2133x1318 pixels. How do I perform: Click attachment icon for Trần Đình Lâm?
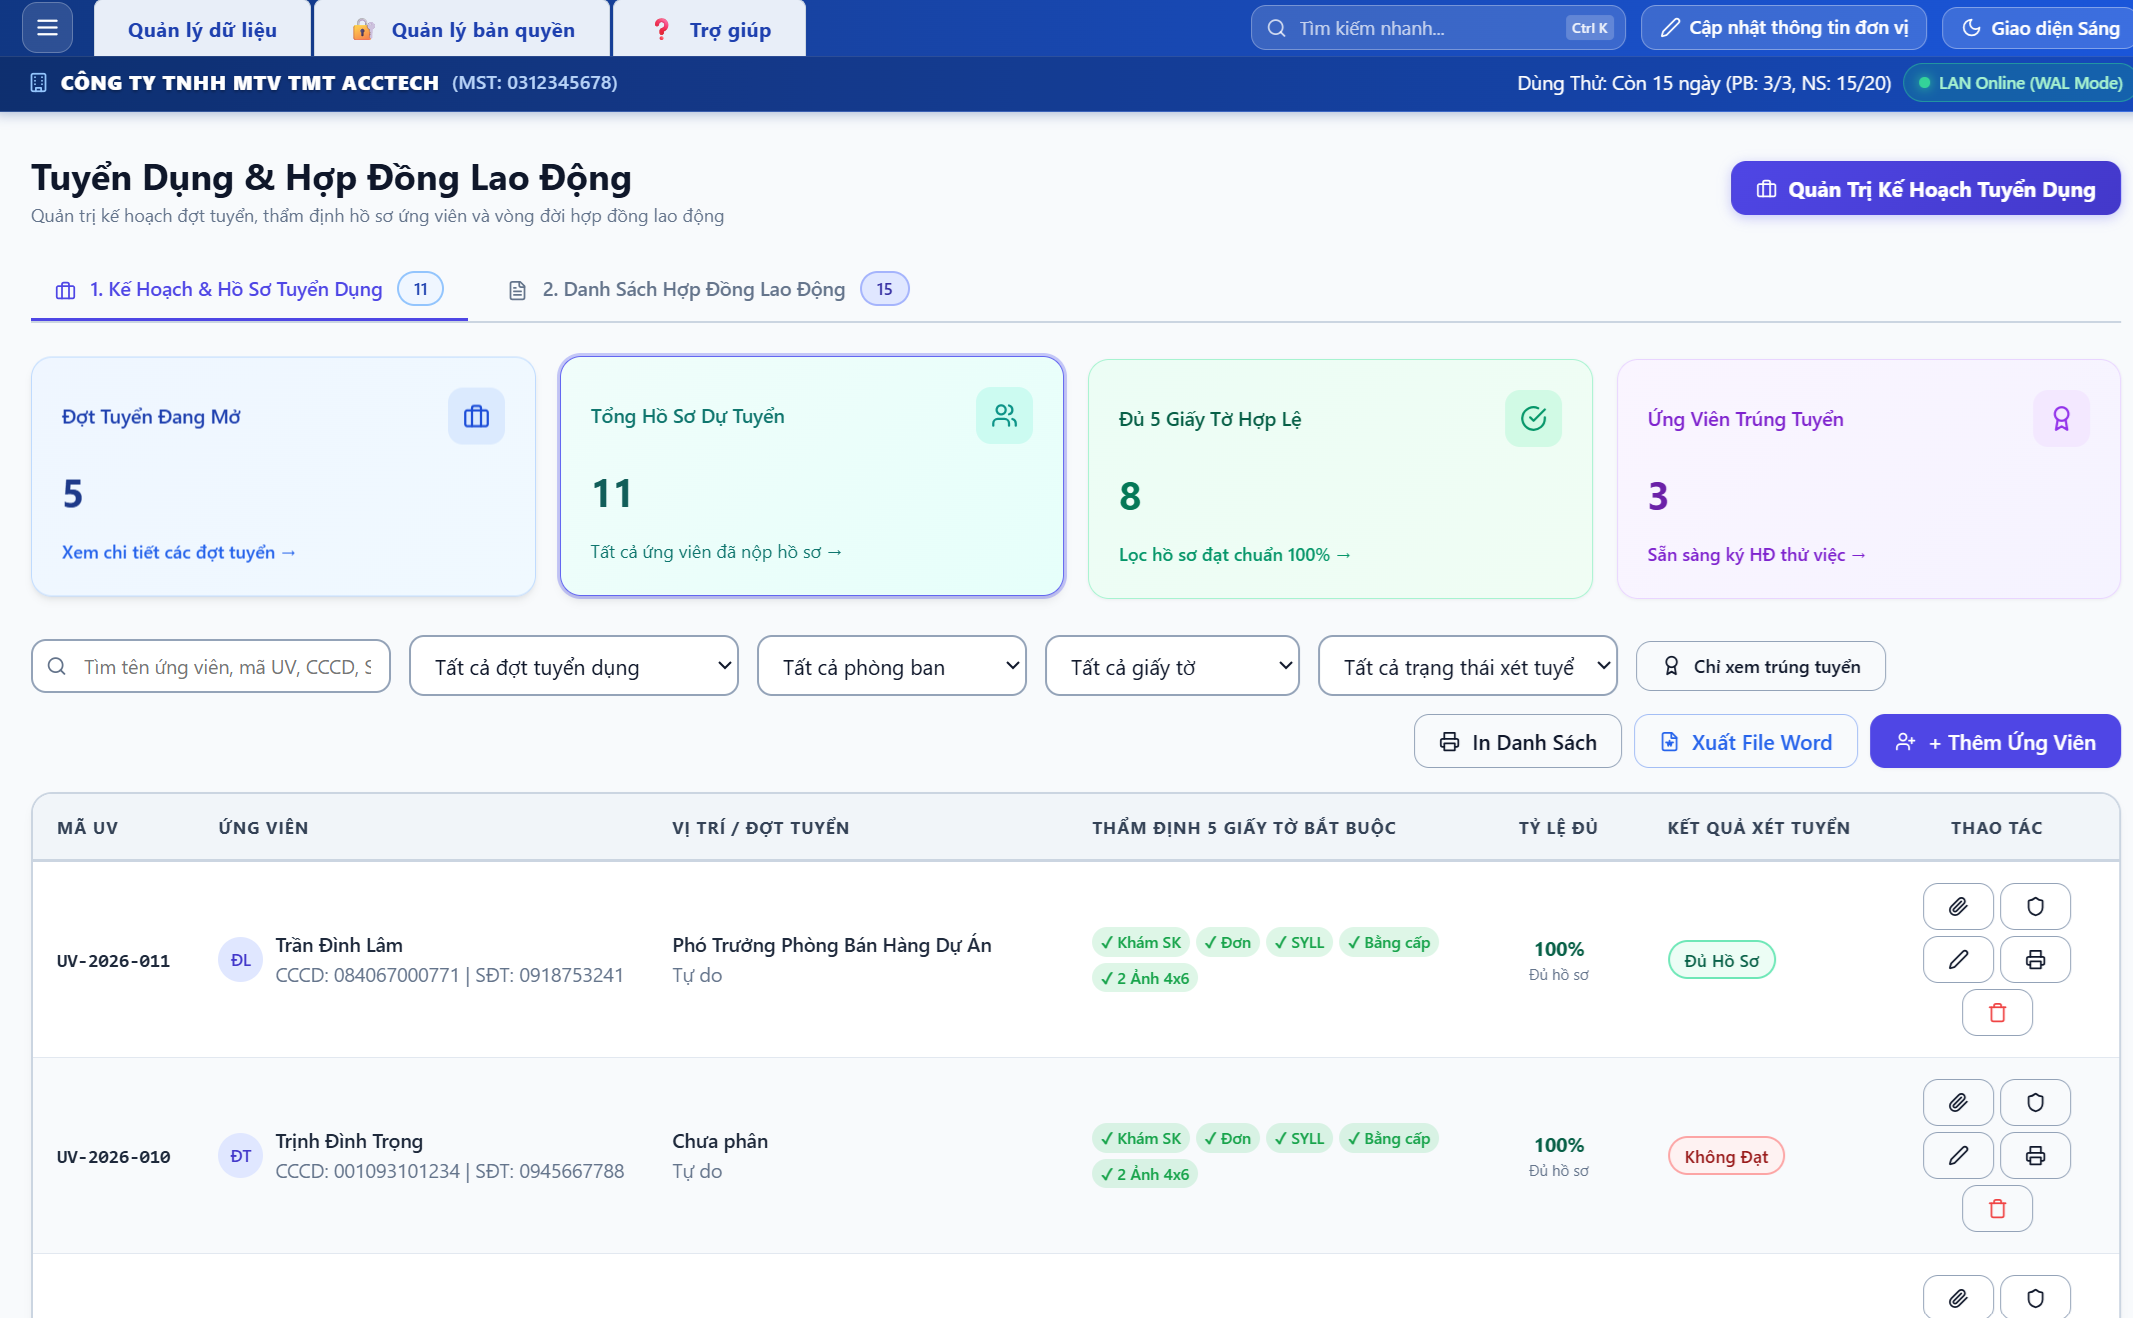[x=1958, y=907]
